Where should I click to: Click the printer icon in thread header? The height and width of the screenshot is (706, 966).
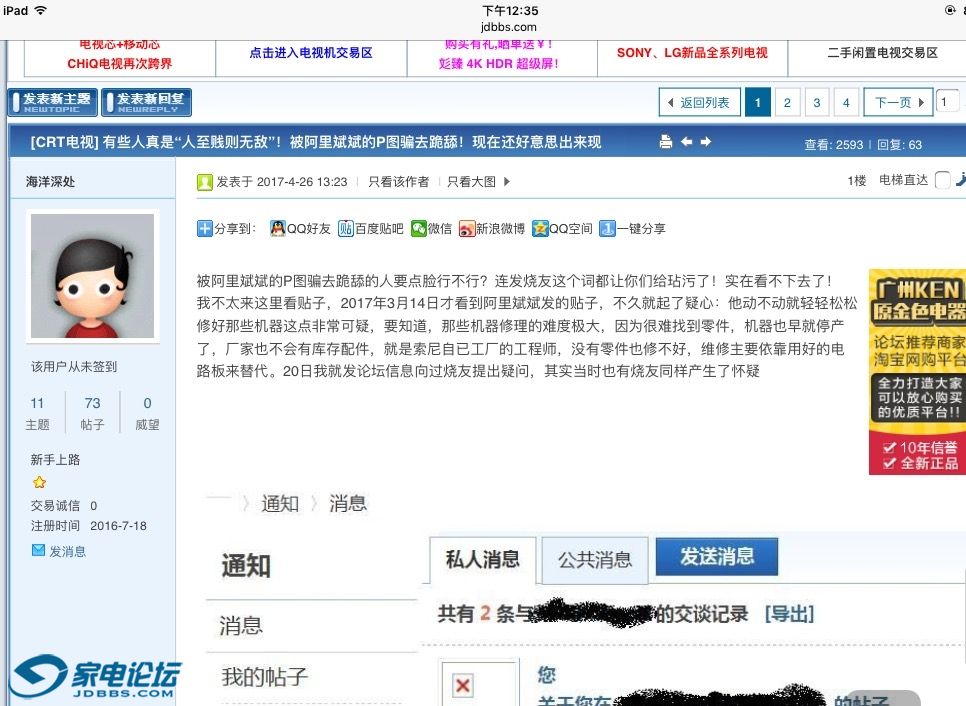pyautogui.click(x=666, y=143)
